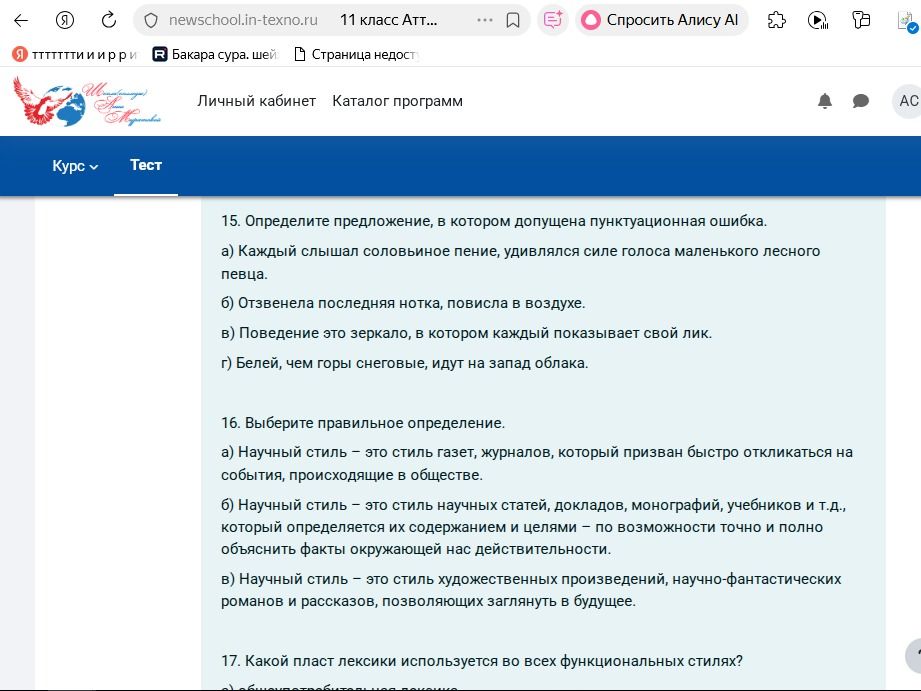Open the messages speech bubble icon
This screenshot has width=921, height=691.
[861, 101]
